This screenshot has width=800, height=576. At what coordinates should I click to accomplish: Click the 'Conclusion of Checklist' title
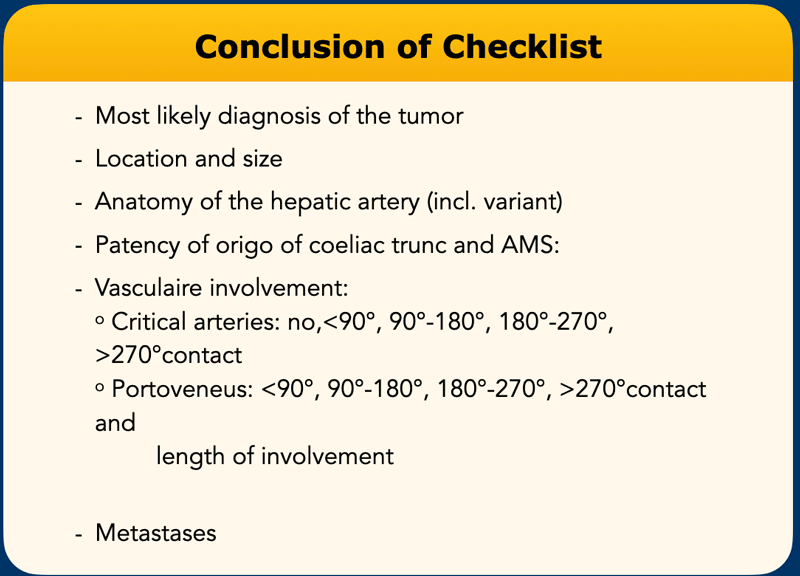(x=398, y=47)
